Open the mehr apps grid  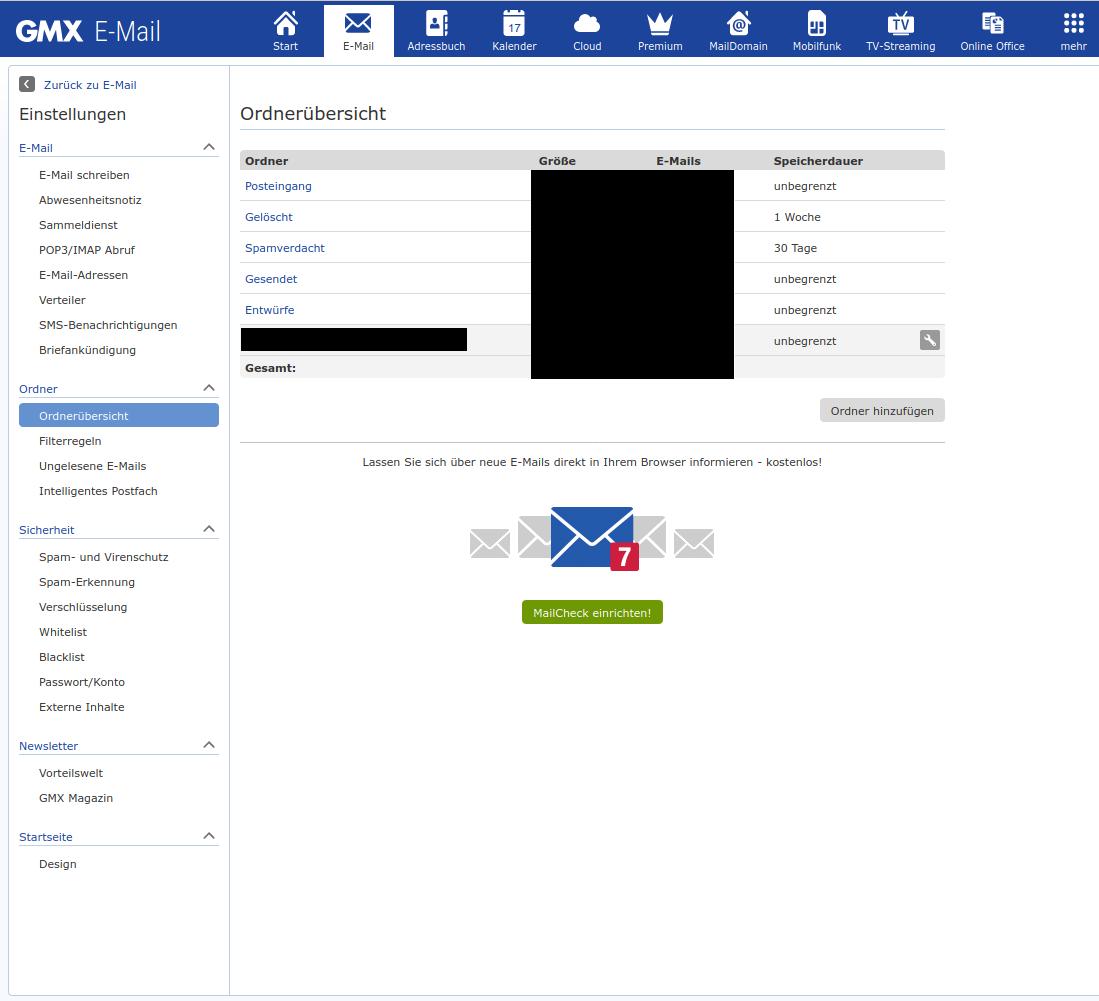[x=1073, y=24]
